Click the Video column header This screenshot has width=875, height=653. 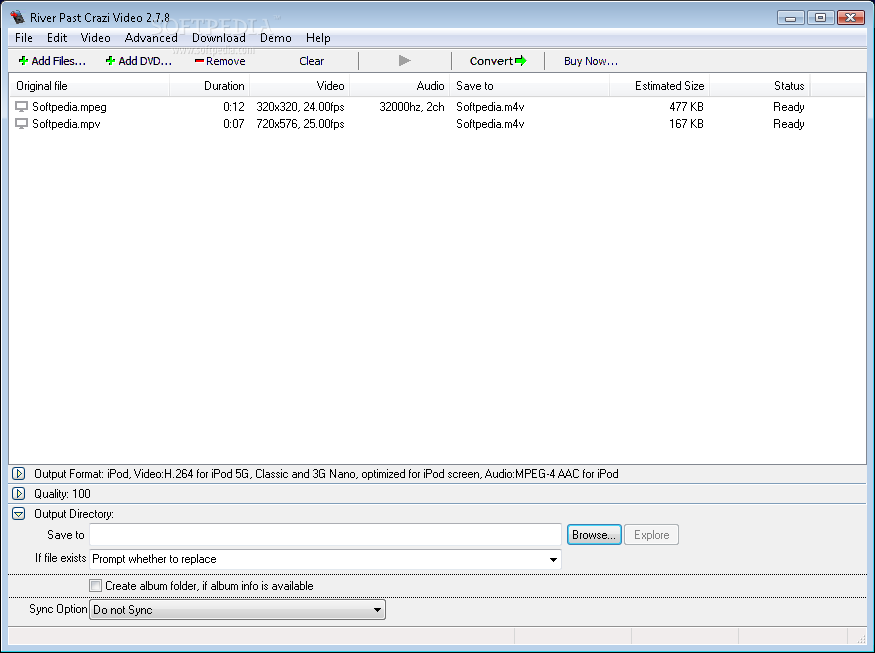pyautogui.click(x=300, y=86)
